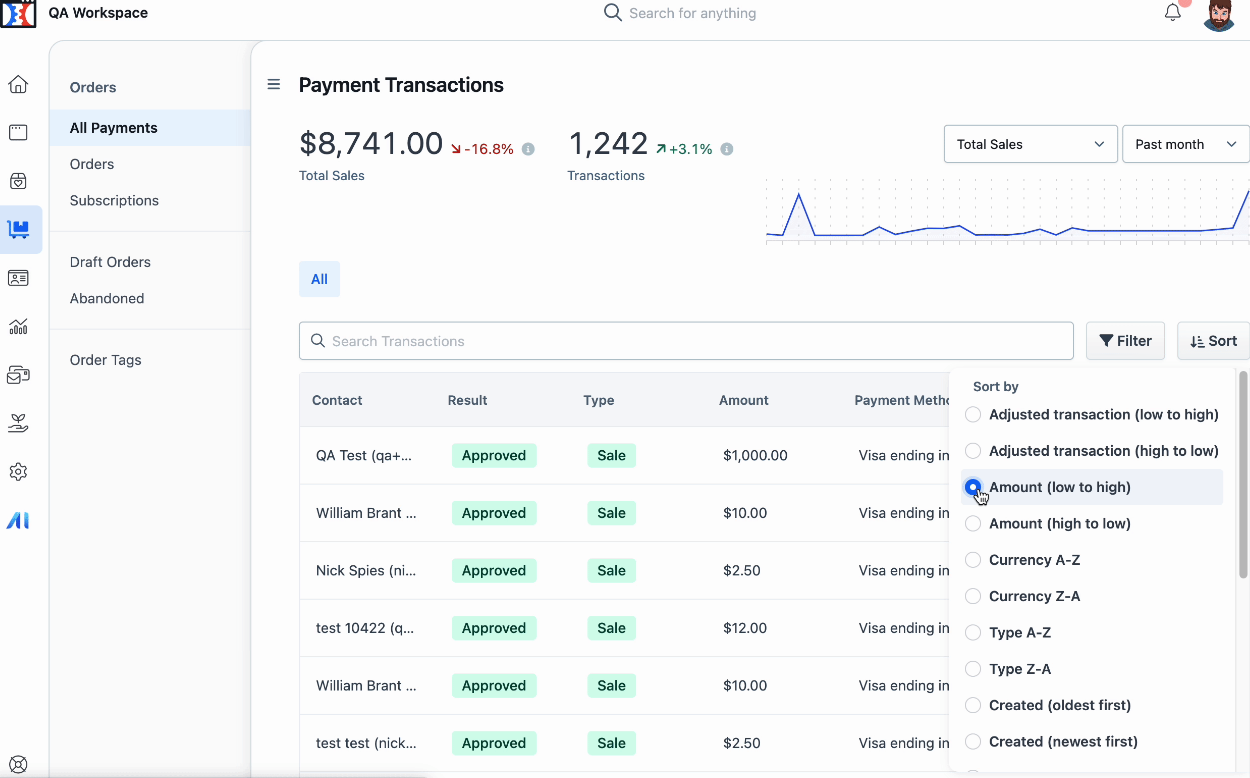1250x778 pixels.
Task: Click the Search Transactions input field
Action: click(x=686, y=341)
